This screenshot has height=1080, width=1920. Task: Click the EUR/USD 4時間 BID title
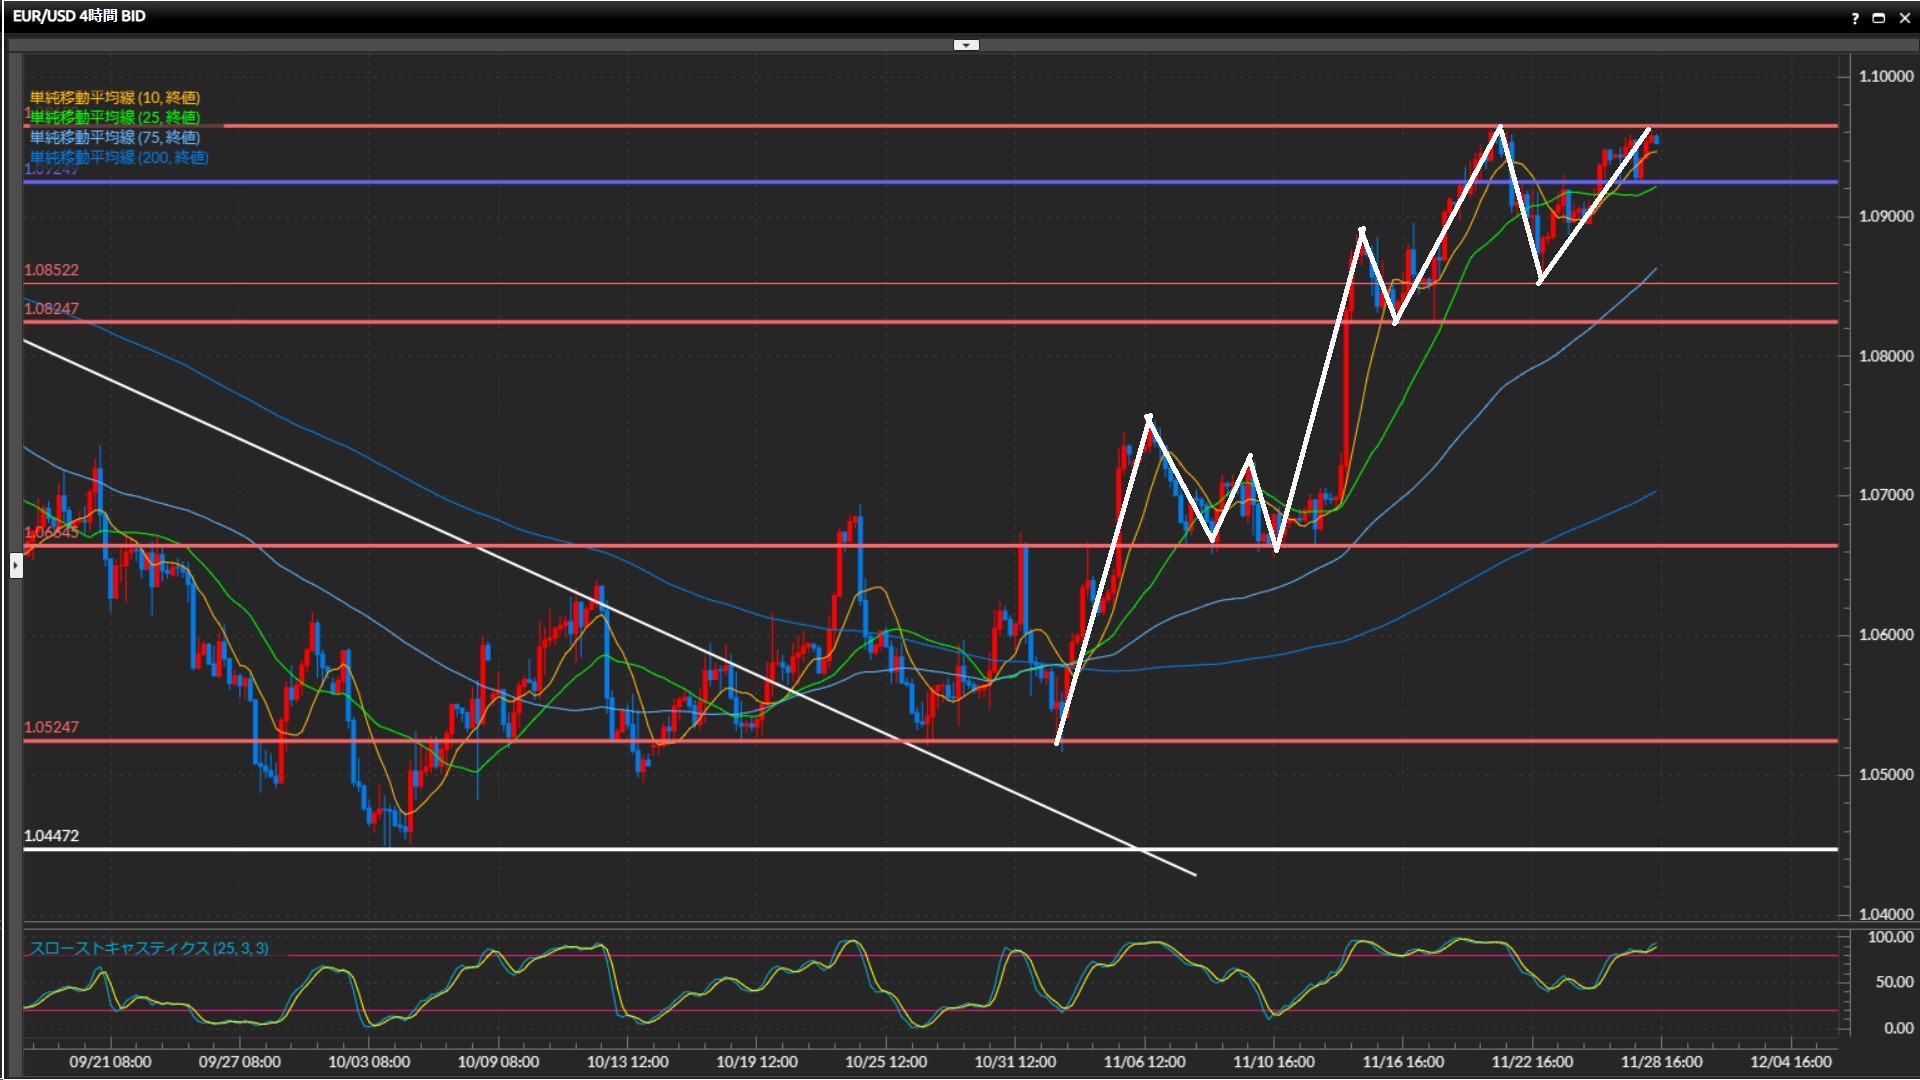point(80,16)
